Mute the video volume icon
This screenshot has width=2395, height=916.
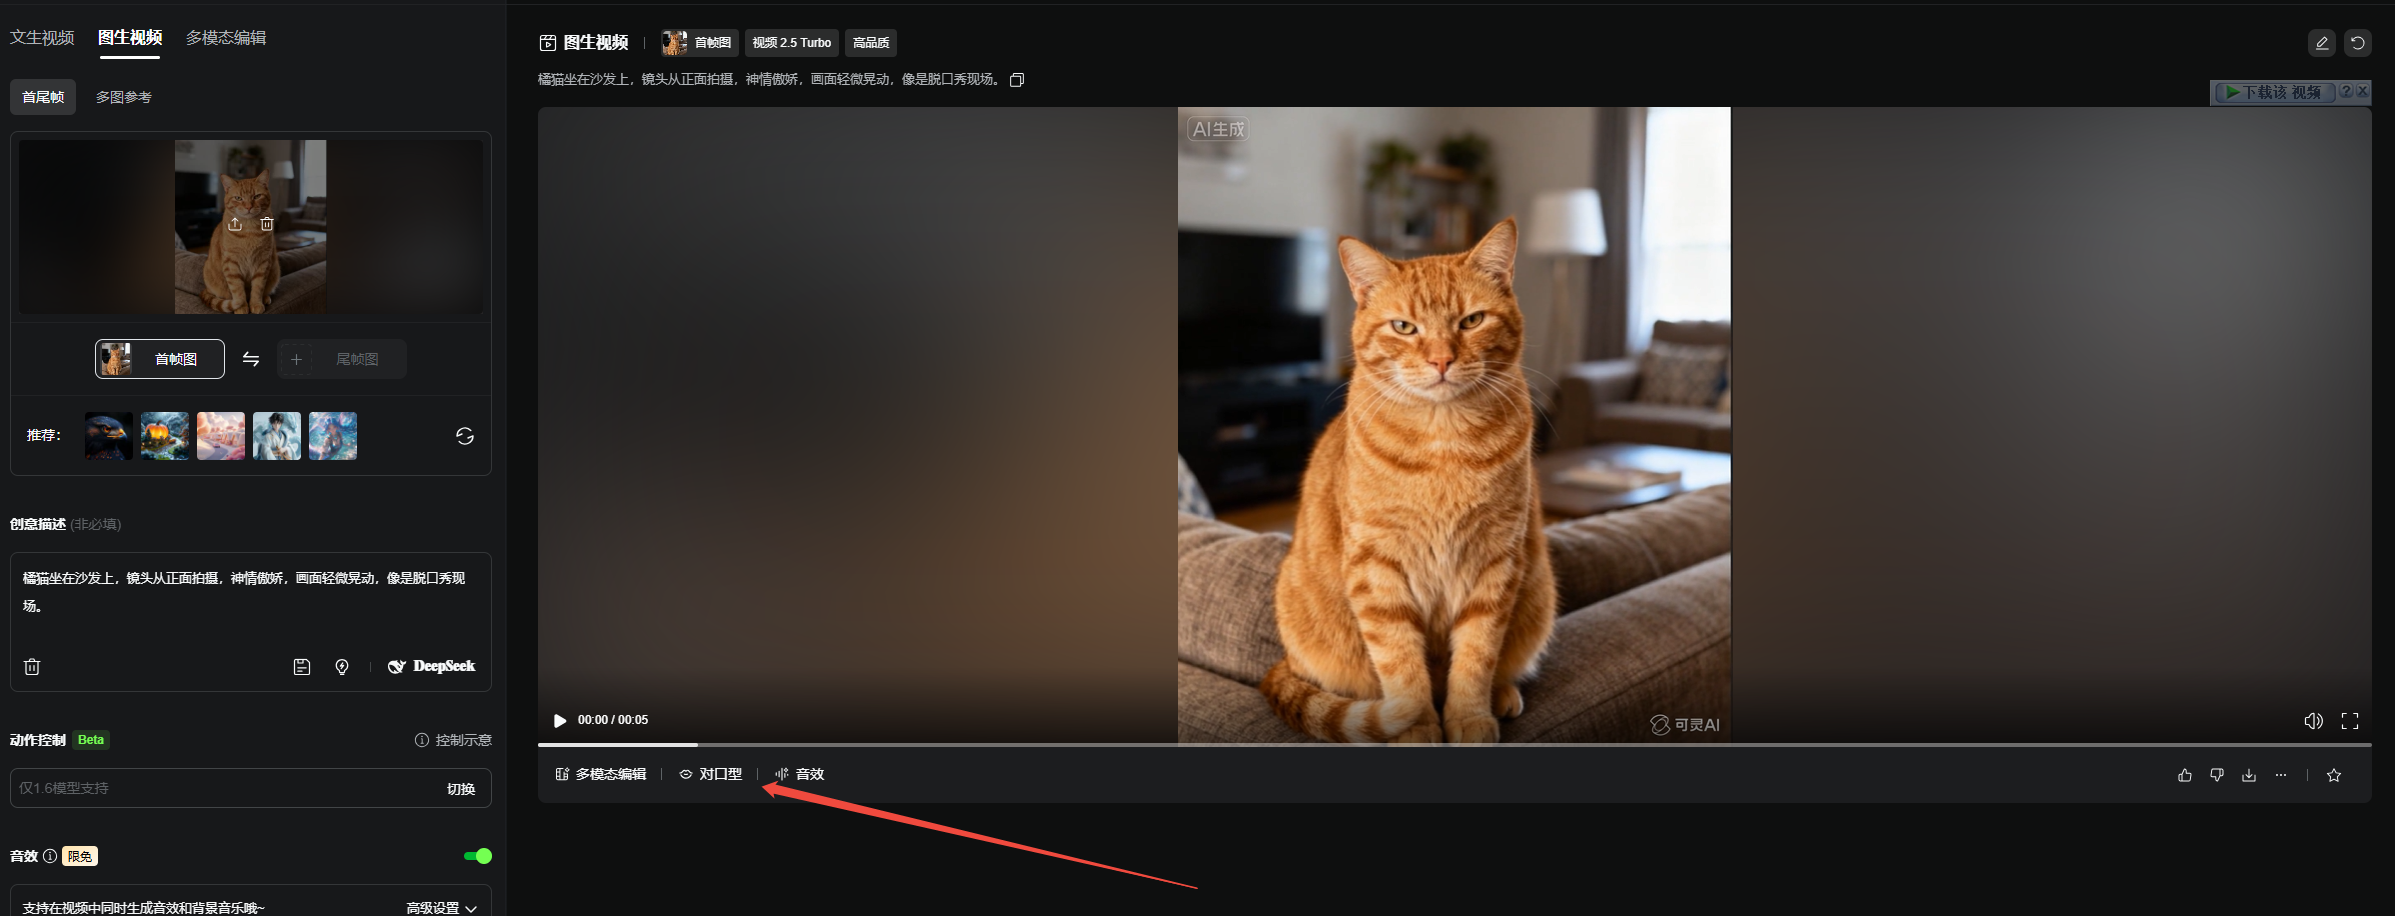click(2313, 721)
